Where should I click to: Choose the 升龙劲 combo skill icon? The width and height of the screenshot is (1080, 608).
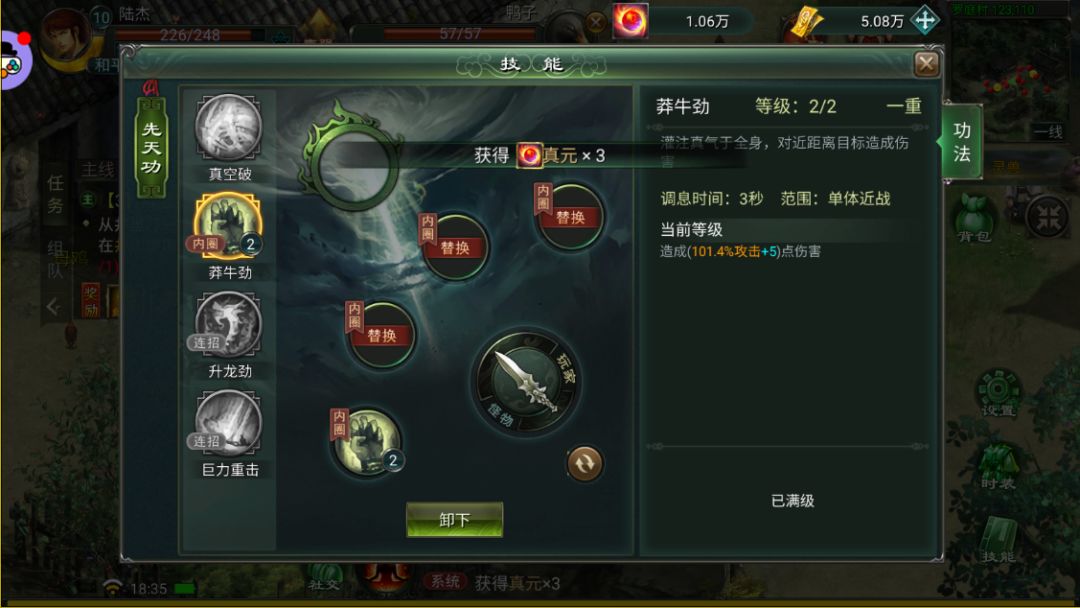(229, 325)
